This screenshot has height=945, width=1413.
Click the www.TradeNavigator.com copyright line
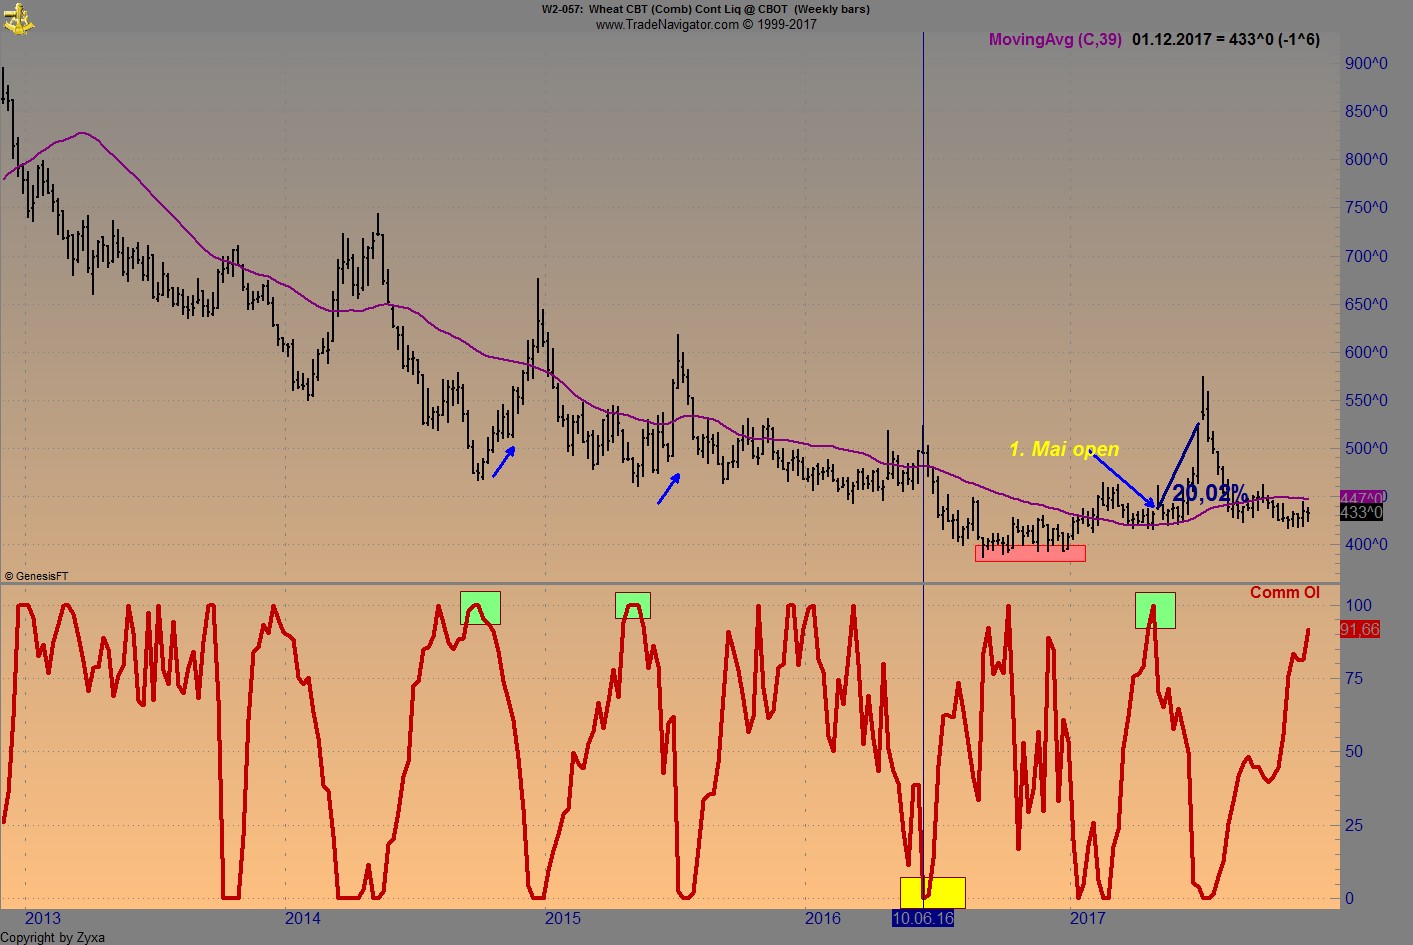(x=706, y=24)
